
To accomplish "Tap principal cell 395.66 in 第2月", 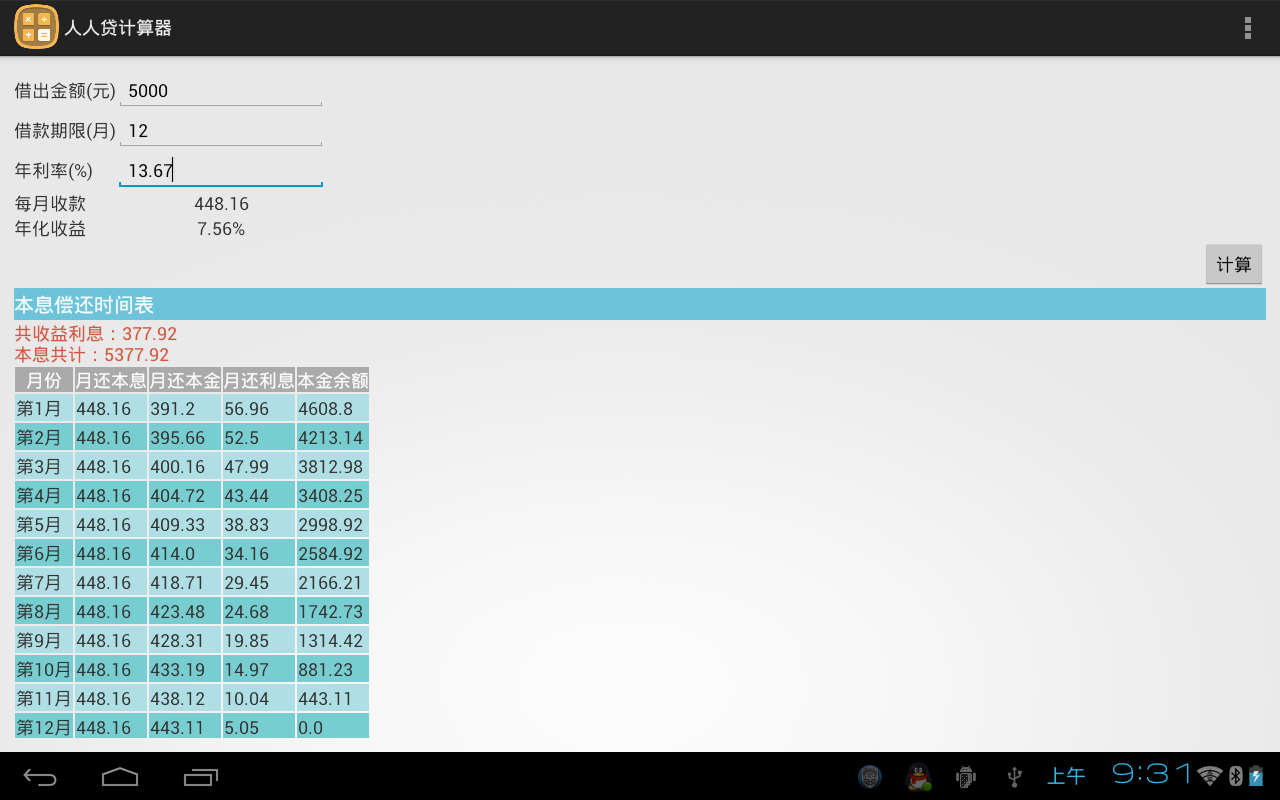I will [x=185, y=437].
